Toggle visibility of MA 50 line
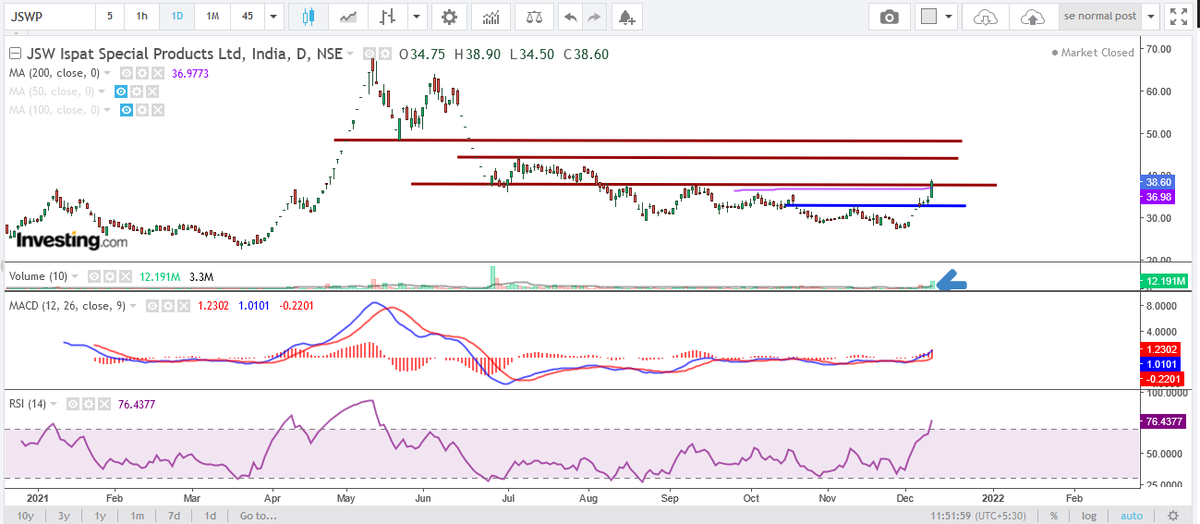This screenshot has height=524, width=1200. point(120,91)
